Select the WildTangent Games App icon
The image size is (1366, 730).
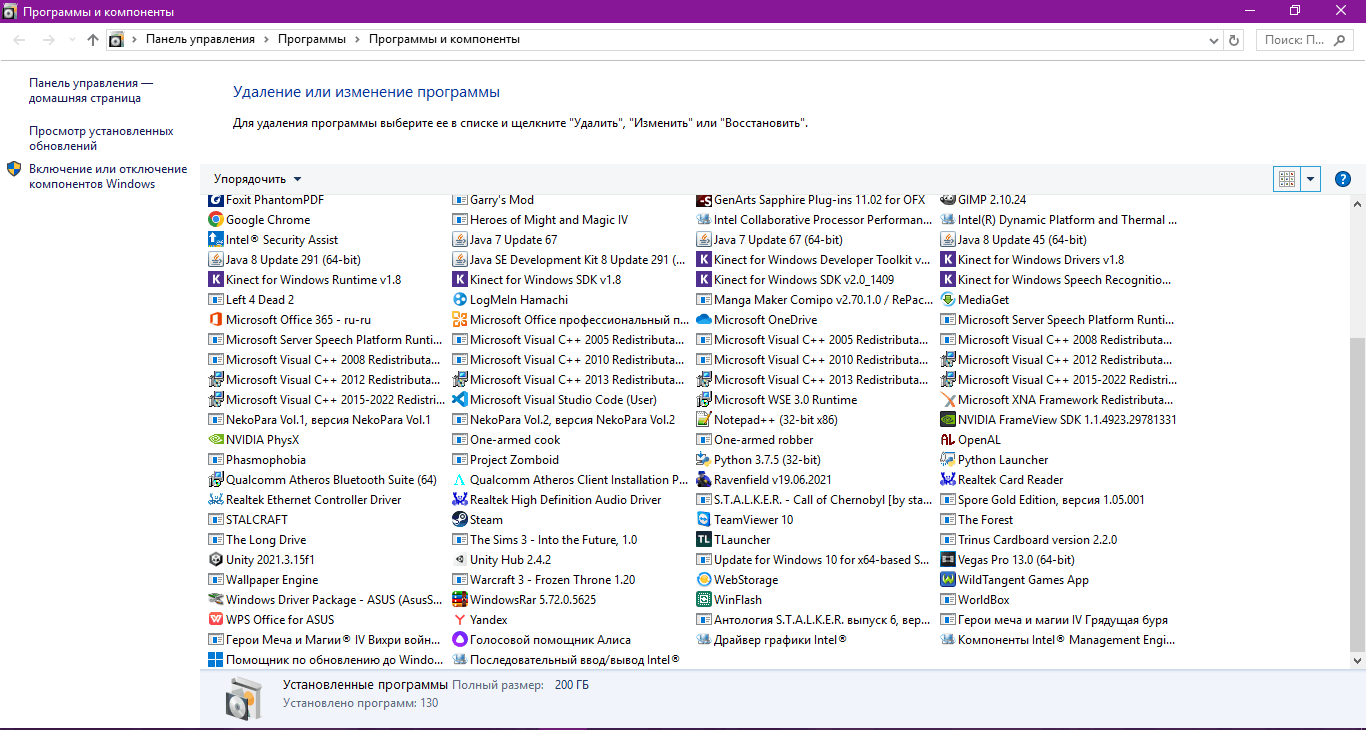click(x=948, y=580)
